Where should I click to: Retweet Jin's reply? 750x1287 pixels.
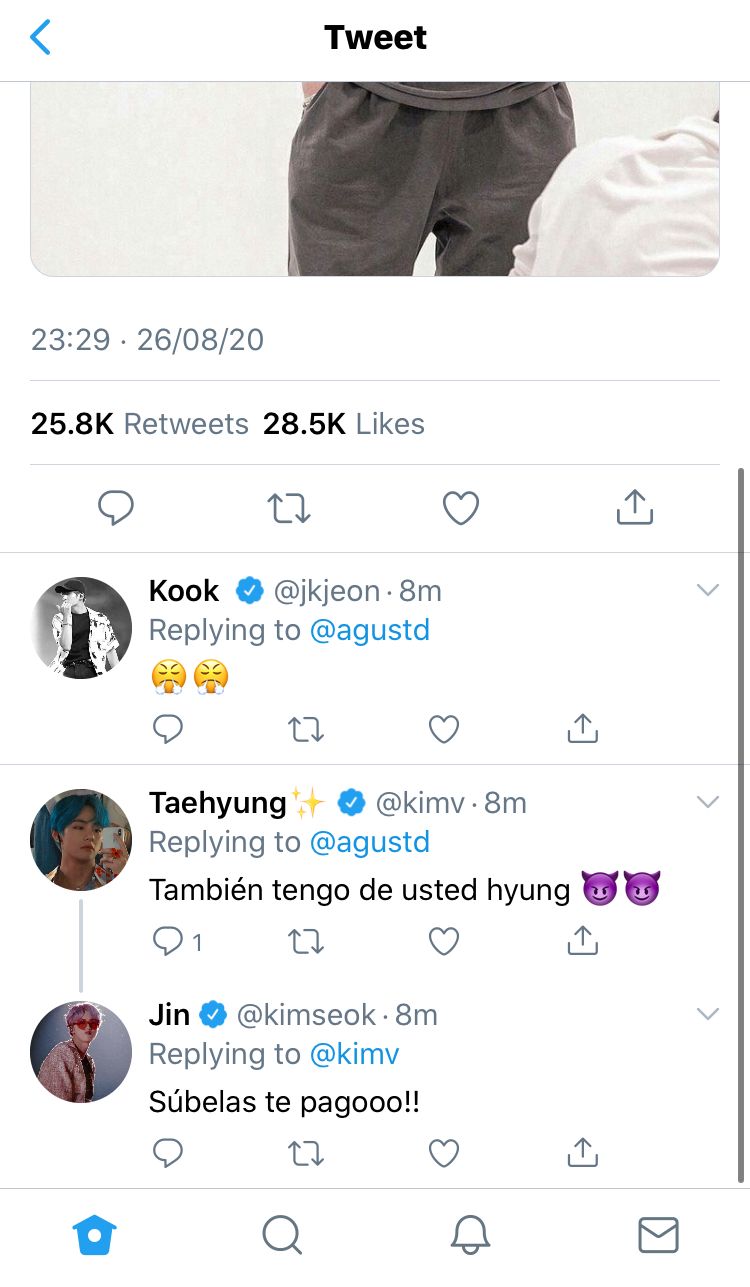[306, 1154]
